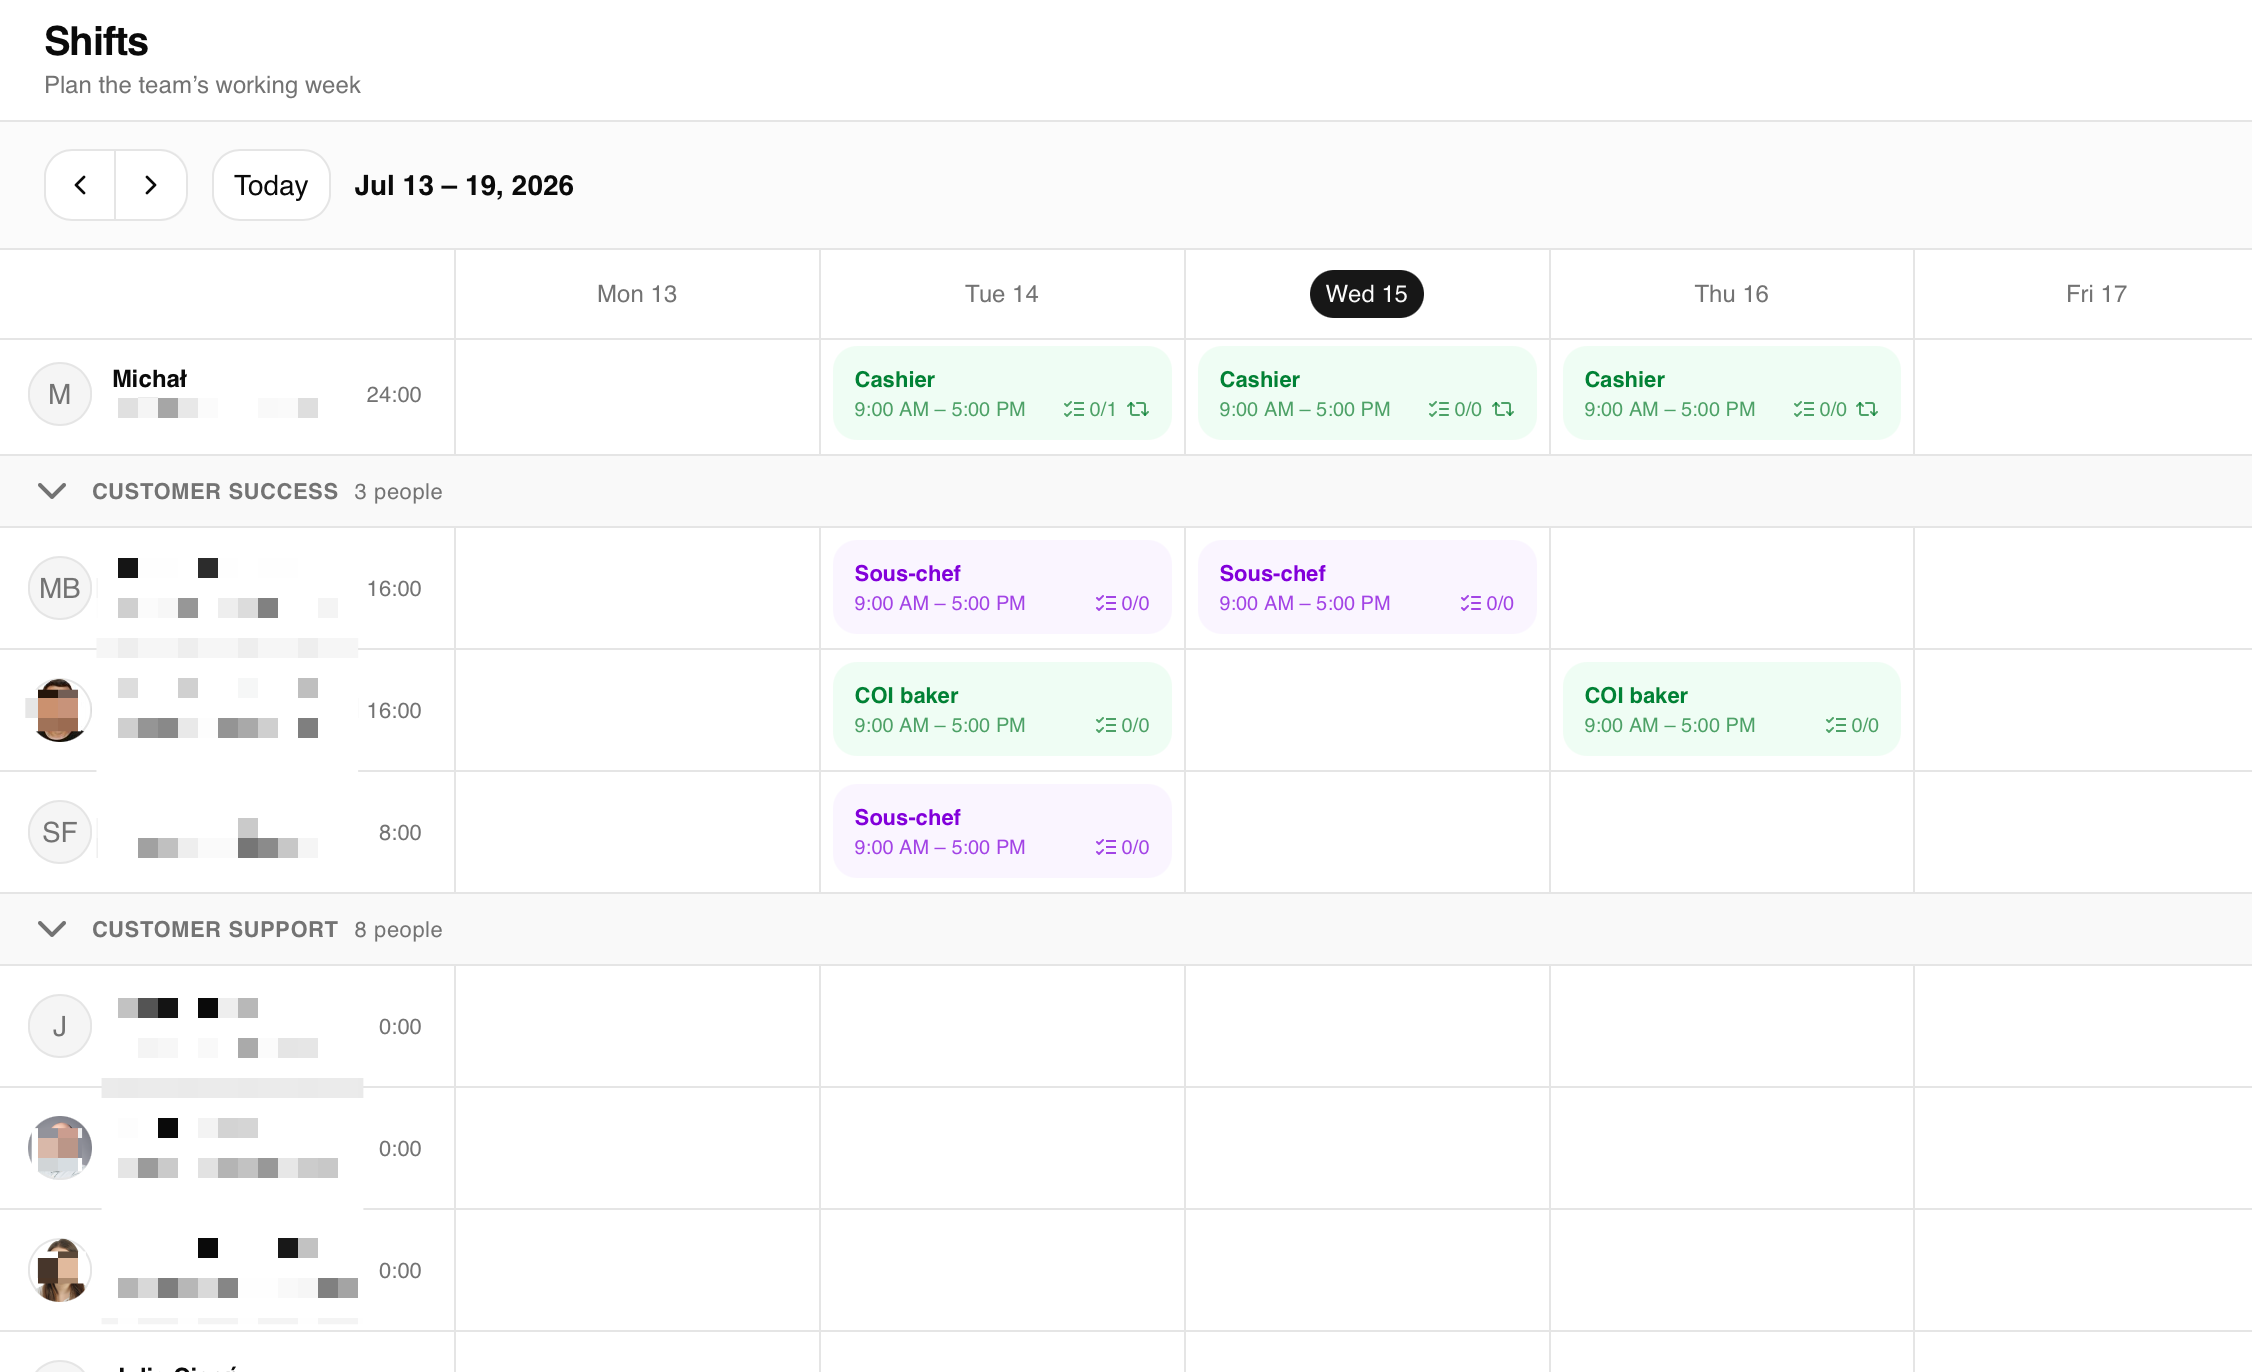Image resolution: width=2252 pixels, height=1372 pixels.
Task: Collapse the Customer Support group
Action: [52, 929]
